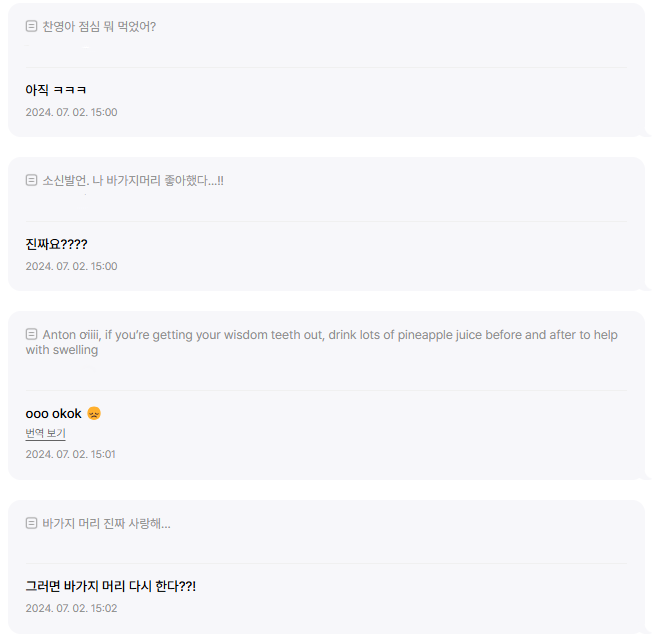
Task: Click the '2024. 07. 02. 15:01' timestamp
Action: [x=71, y=454]
